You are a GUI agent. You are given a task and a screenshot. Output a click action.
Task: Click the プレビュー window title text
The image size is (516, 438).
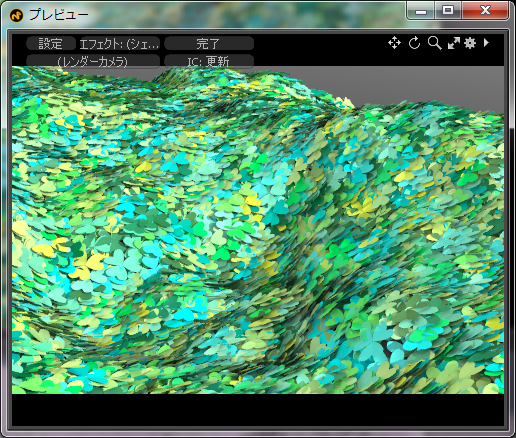[x=59, y=15]
